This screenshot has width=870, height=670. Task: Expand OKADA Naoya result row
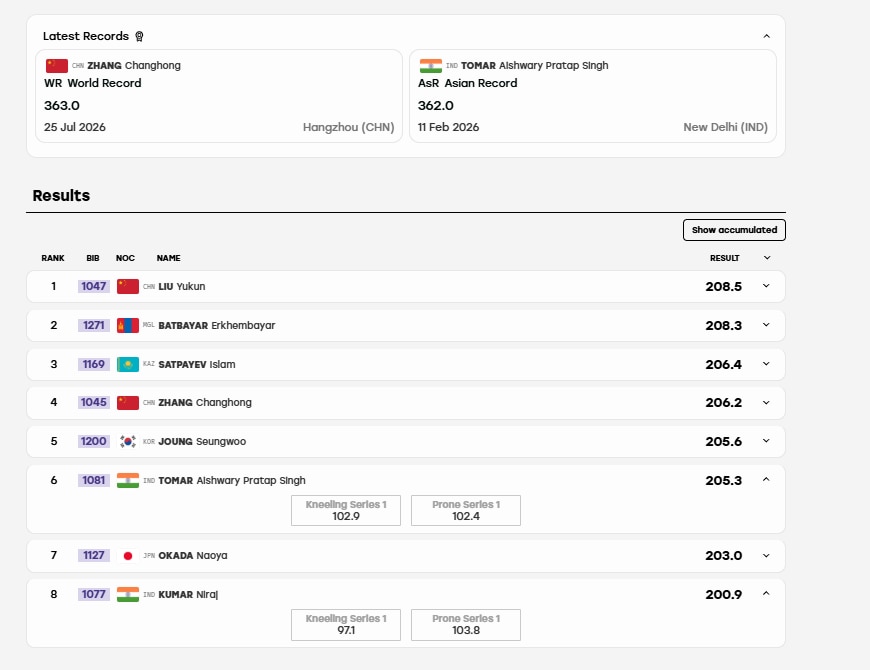coord(766,555)
